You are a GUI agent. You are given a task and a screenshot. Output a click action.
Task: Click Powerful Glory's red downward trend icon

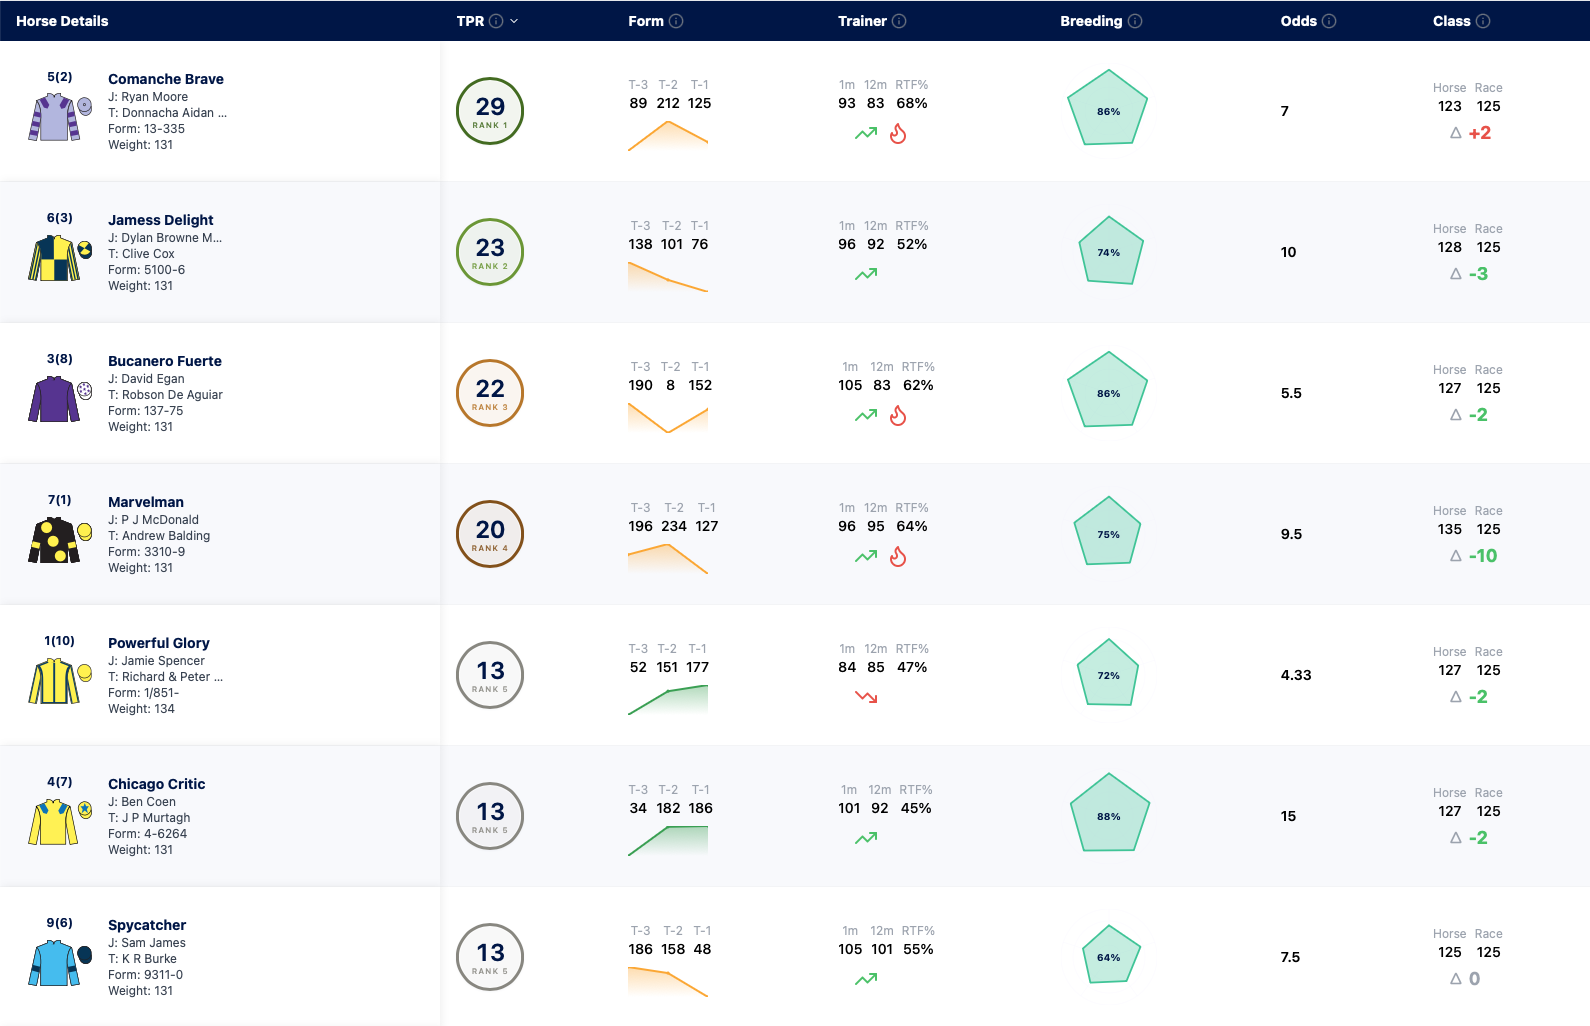click(x=866, y=697)
